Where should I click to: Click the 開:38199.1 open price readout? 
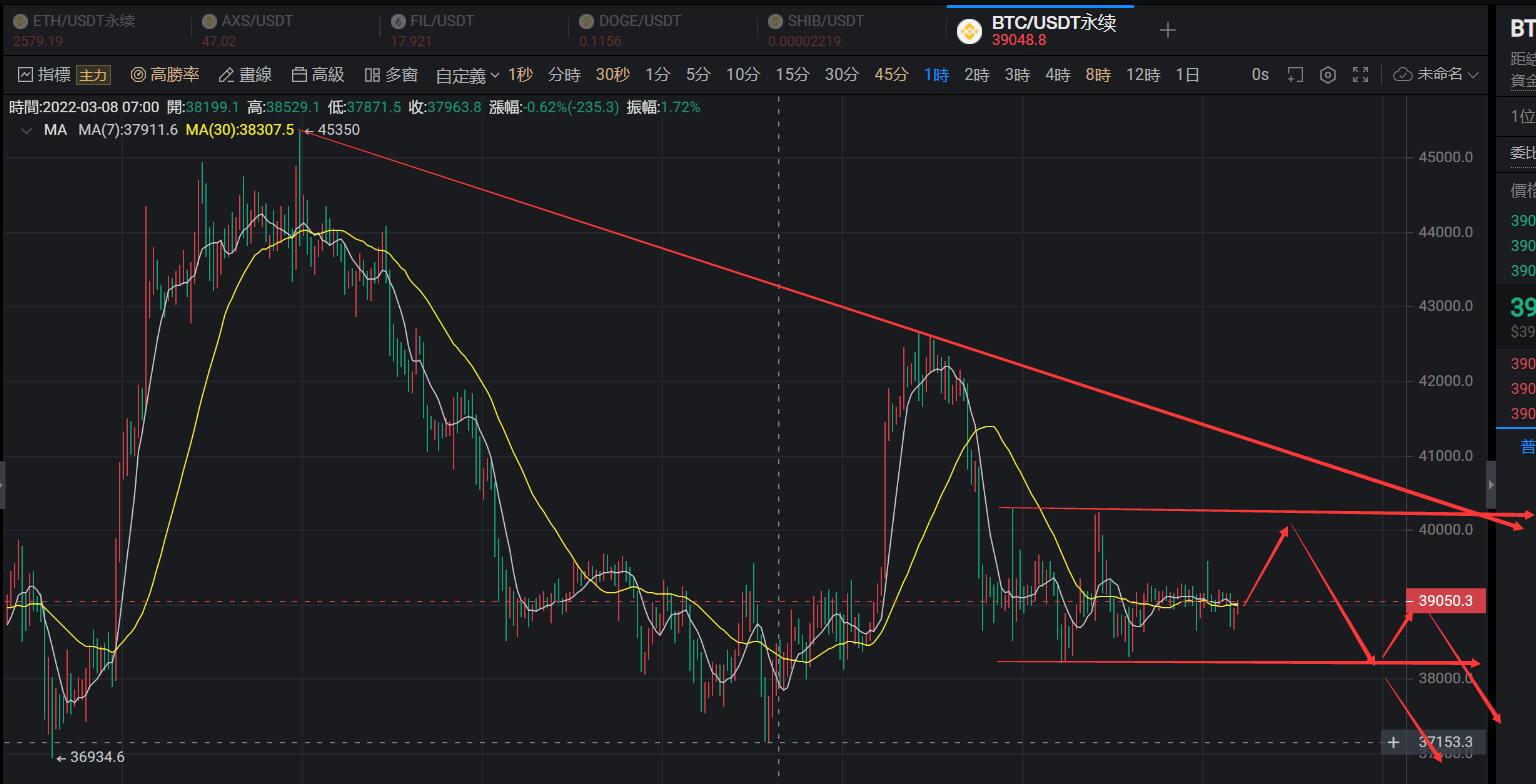(203, 107)
